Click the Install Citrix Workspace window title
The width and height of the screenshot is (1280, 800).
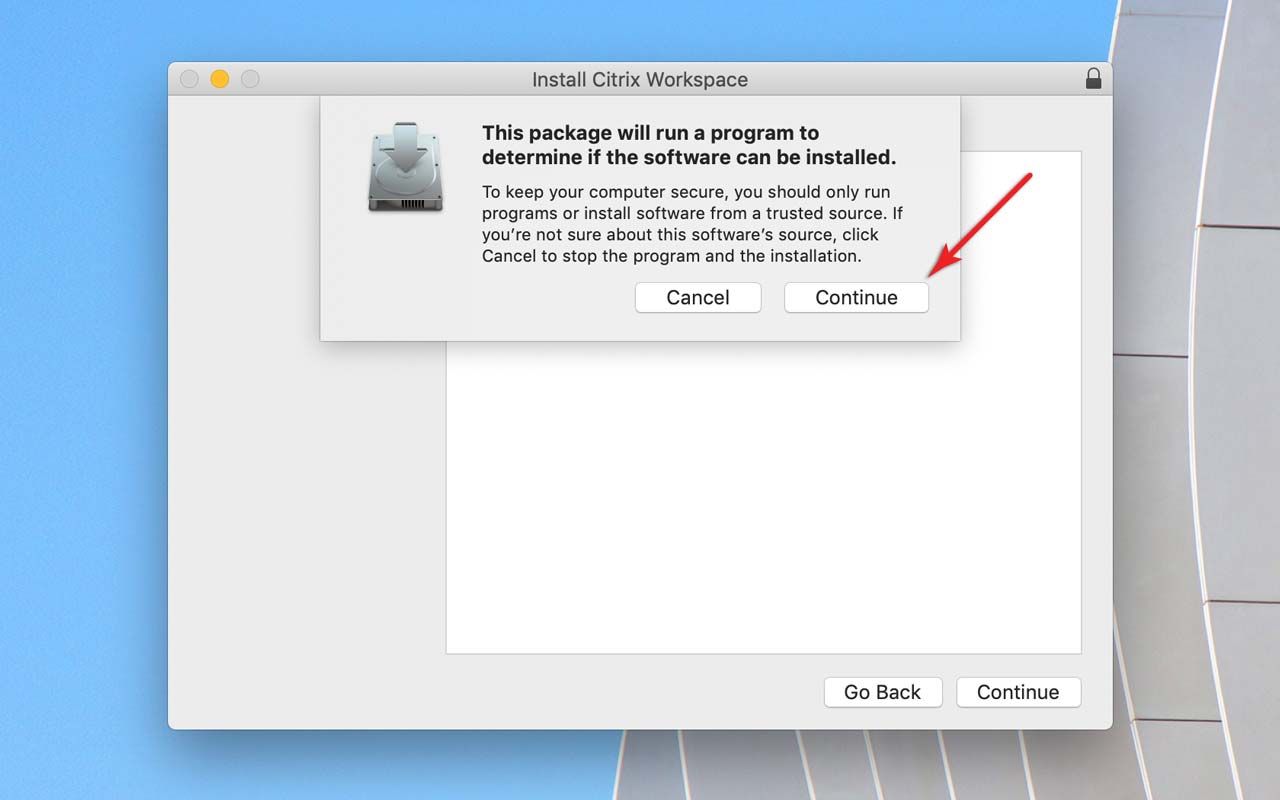640,79
